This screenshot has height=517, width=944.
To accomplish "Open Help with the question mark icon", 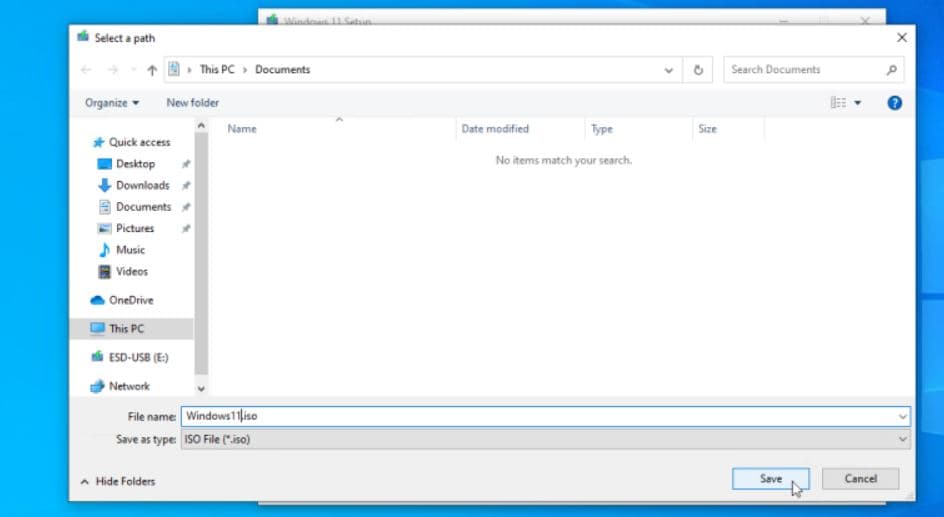I will (895, 103).
